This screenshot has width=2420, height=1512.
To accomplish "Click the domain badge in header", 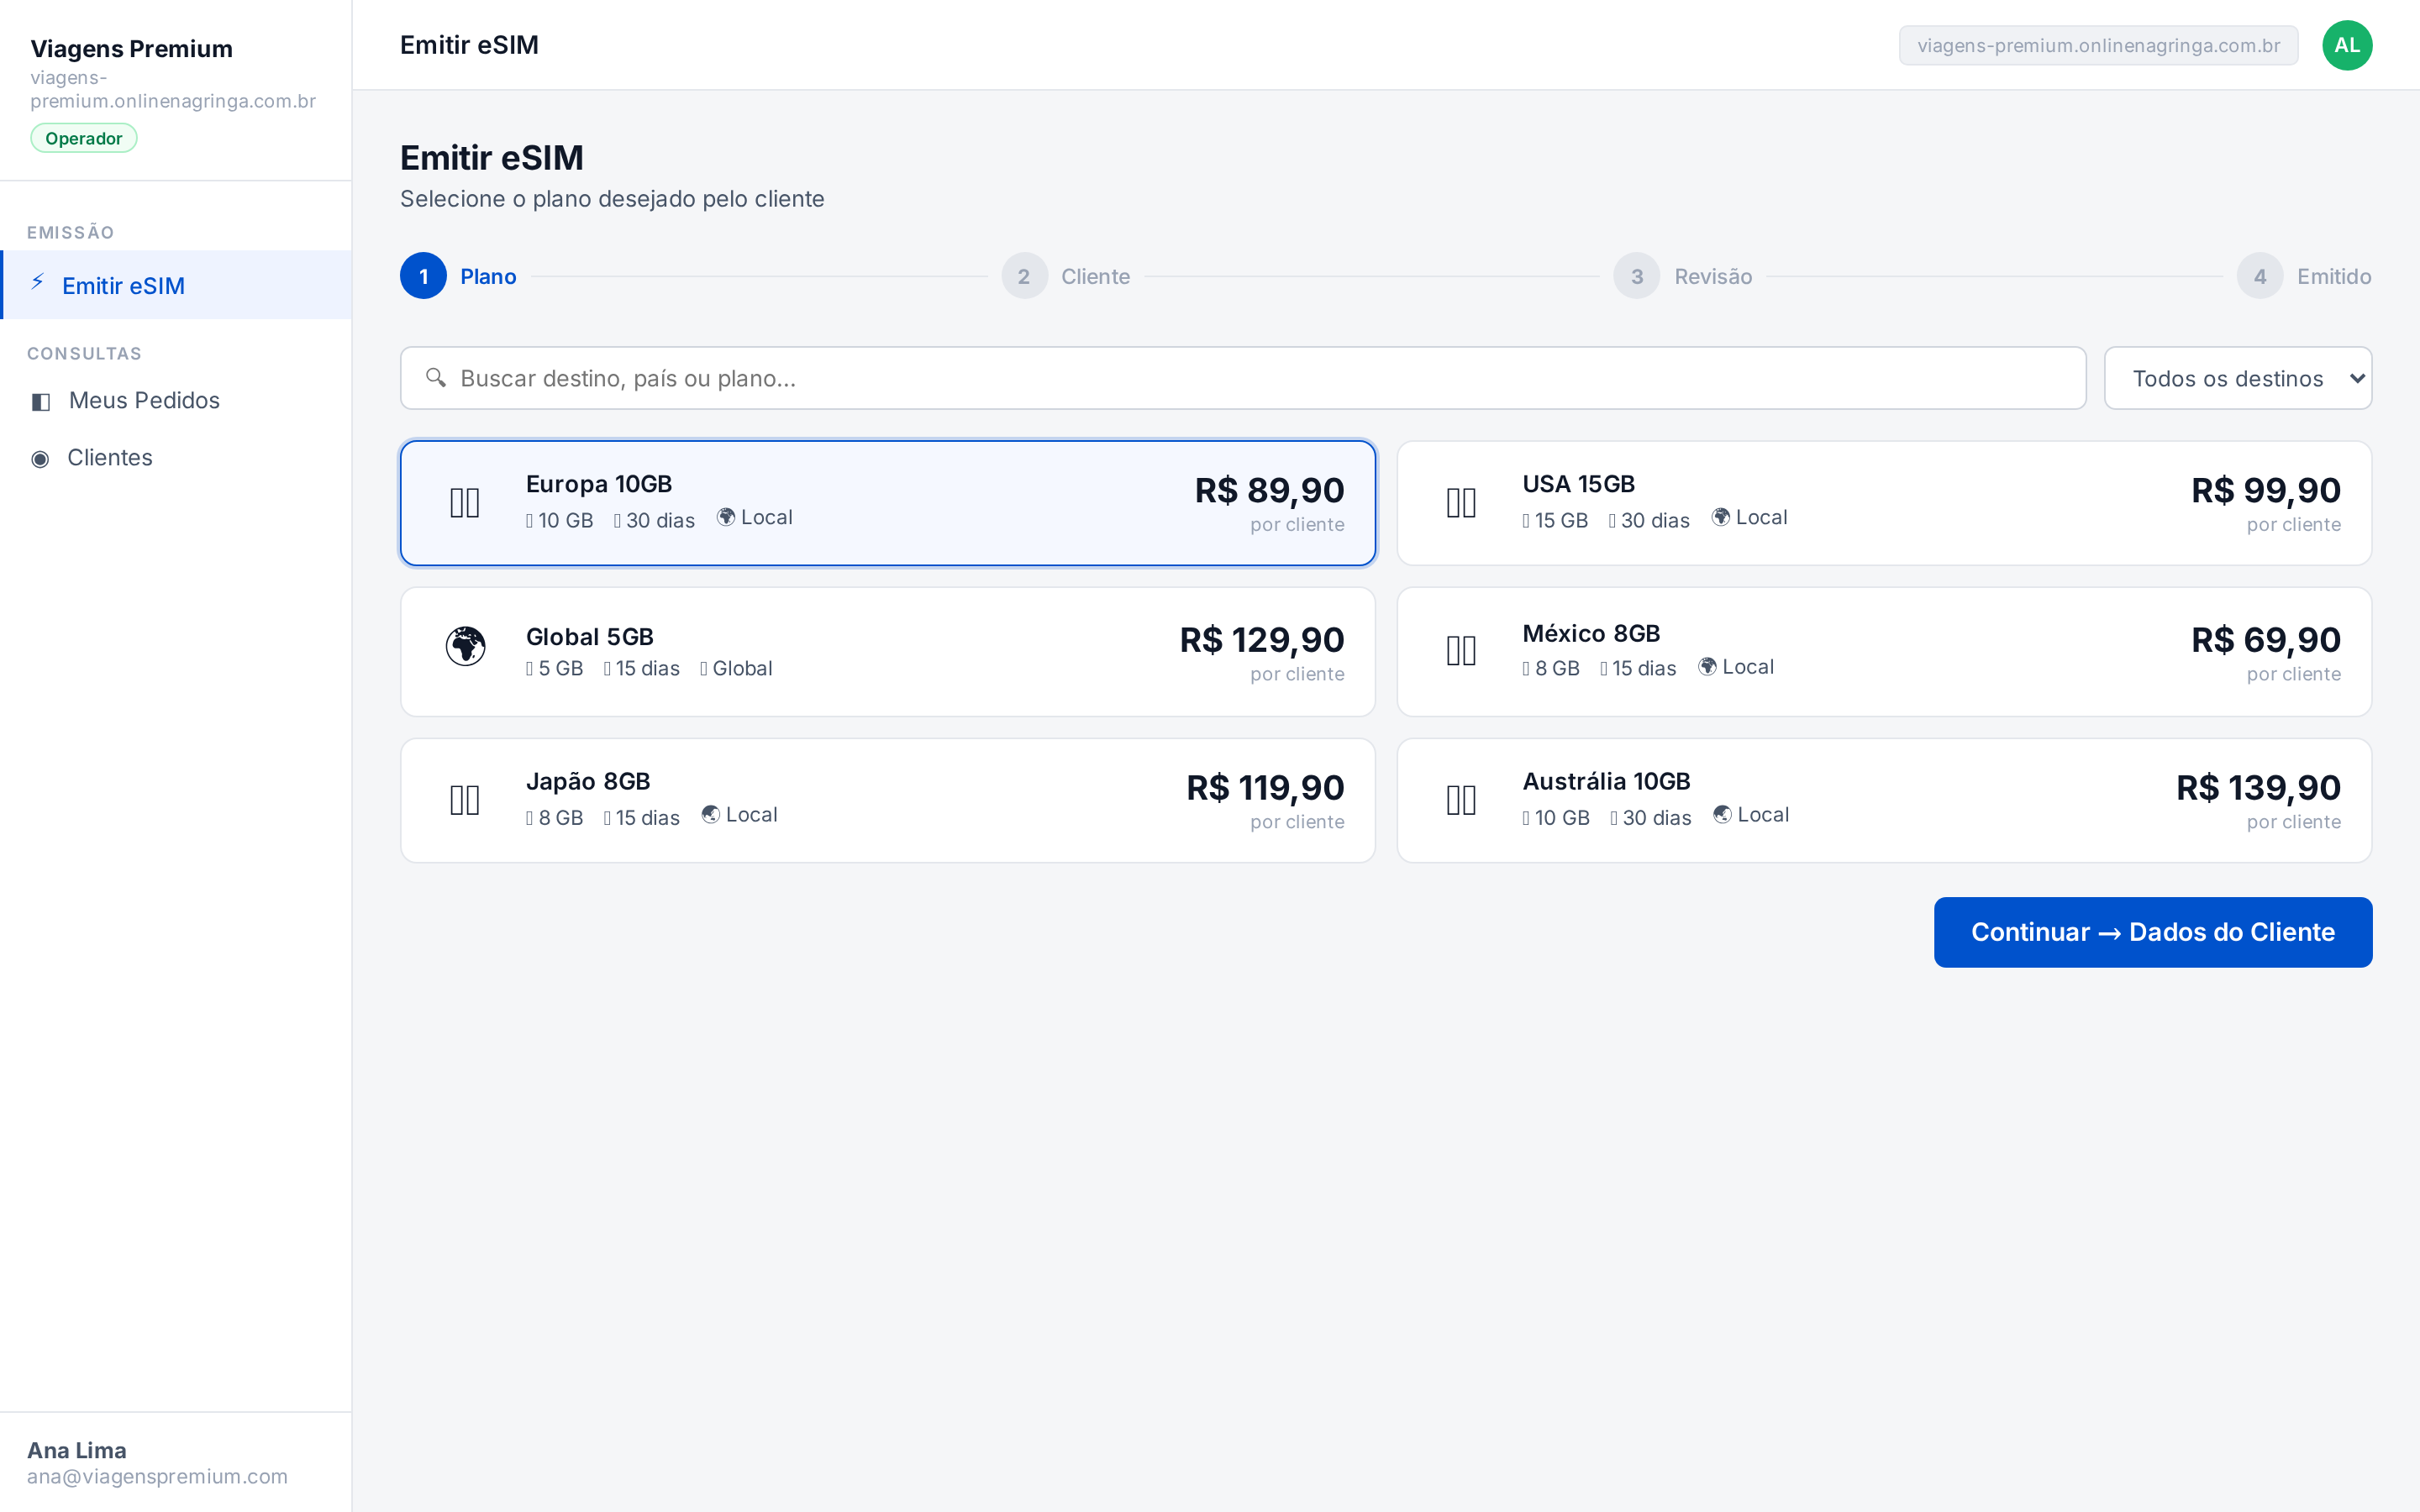I will click(2098, 45).
